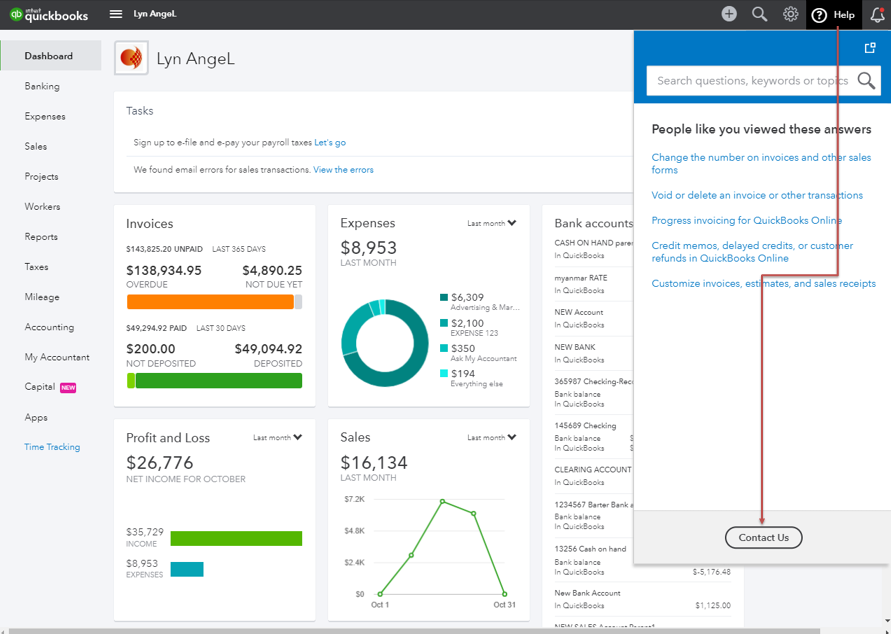Open Projects in the sidebar

41,176
